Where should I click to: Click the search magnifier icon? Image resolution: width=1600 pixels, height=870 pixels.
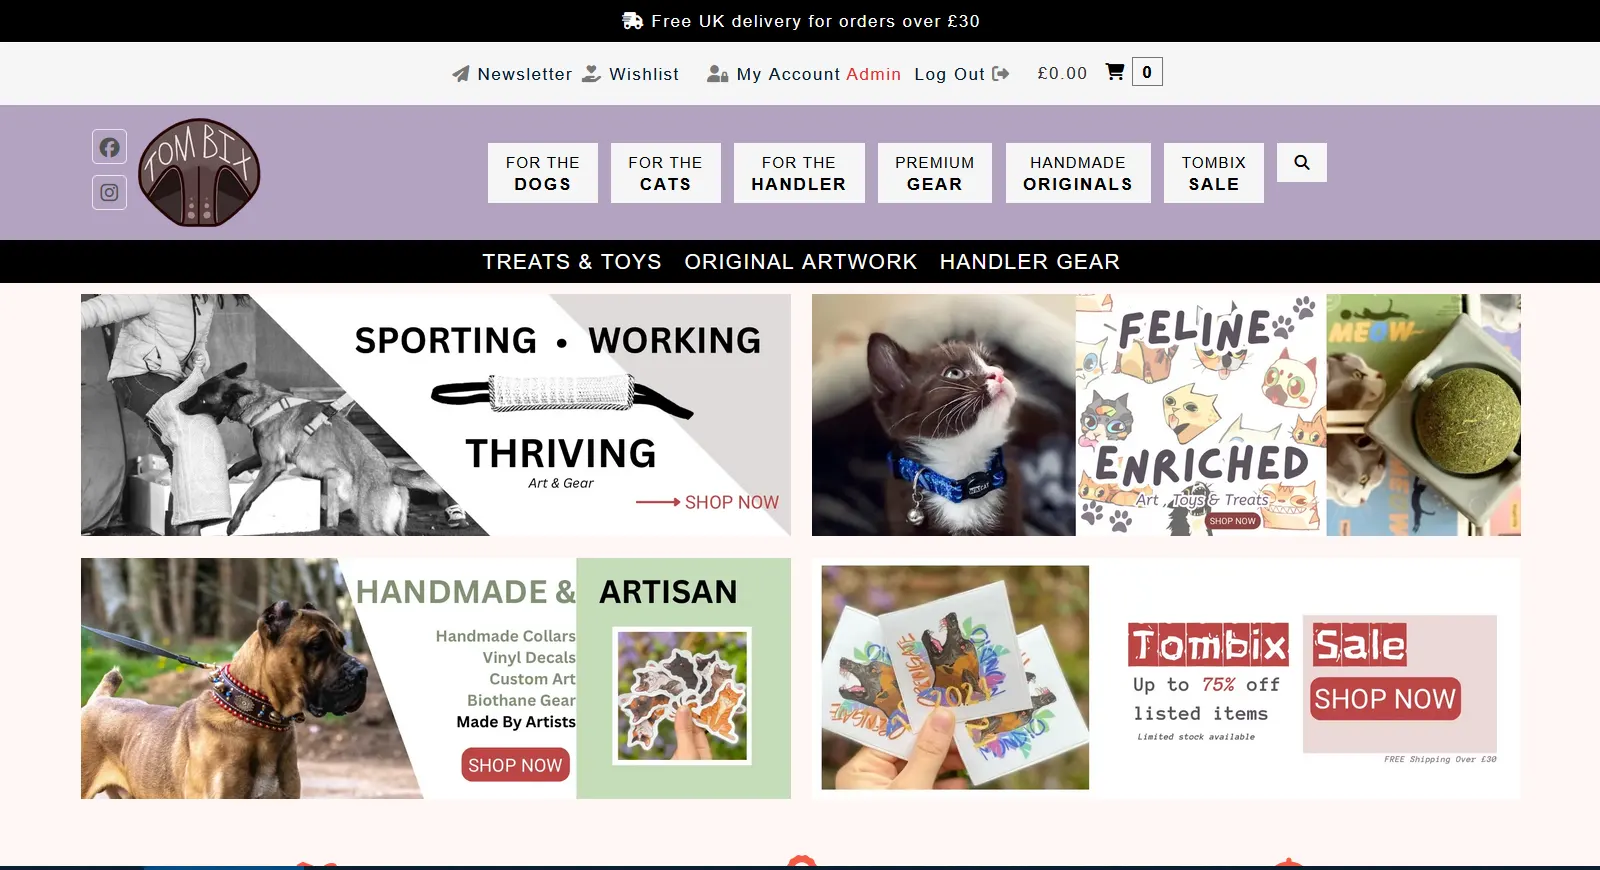point(1302,162)
